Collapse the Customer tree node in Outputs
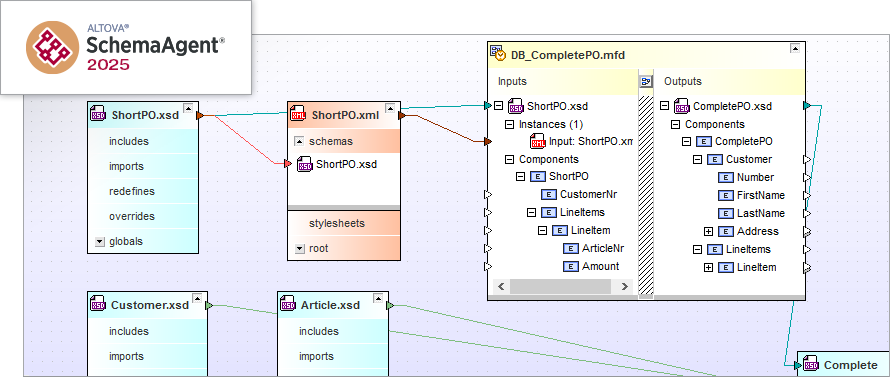 pyautogui.click(x=697, y=160)
